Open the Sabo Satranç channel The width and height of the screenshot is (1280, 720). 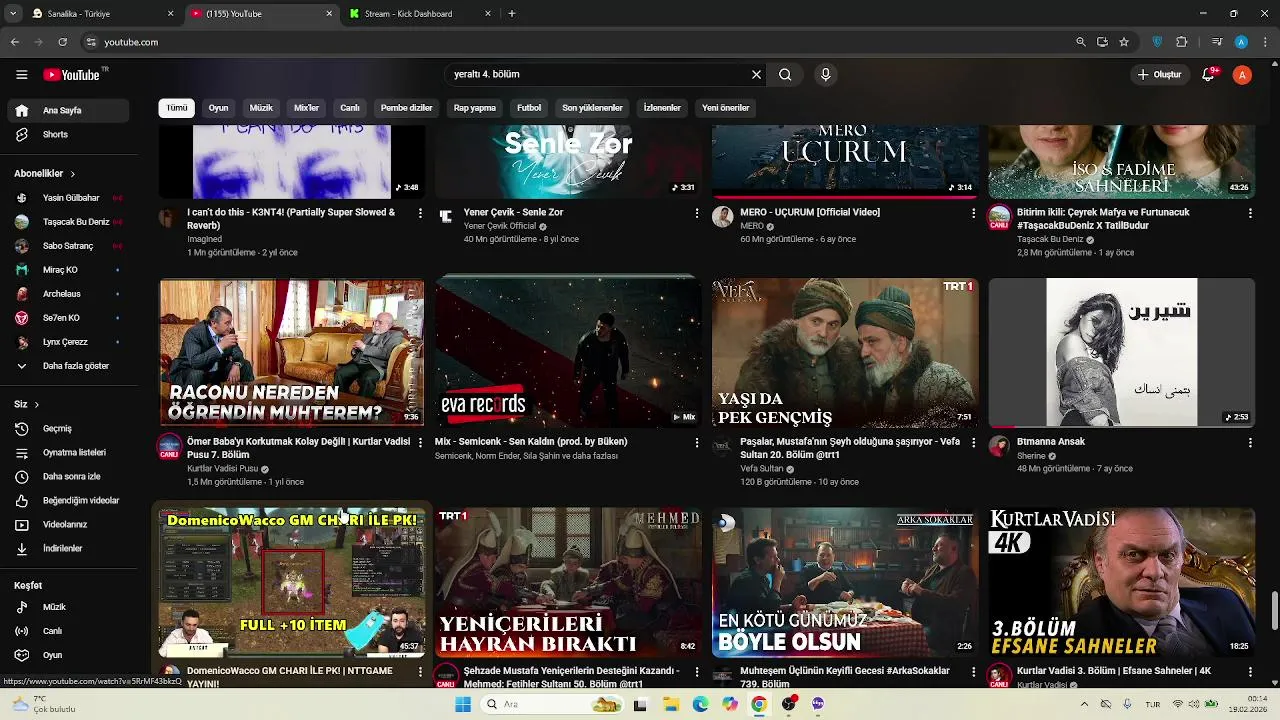click(68, 246)
